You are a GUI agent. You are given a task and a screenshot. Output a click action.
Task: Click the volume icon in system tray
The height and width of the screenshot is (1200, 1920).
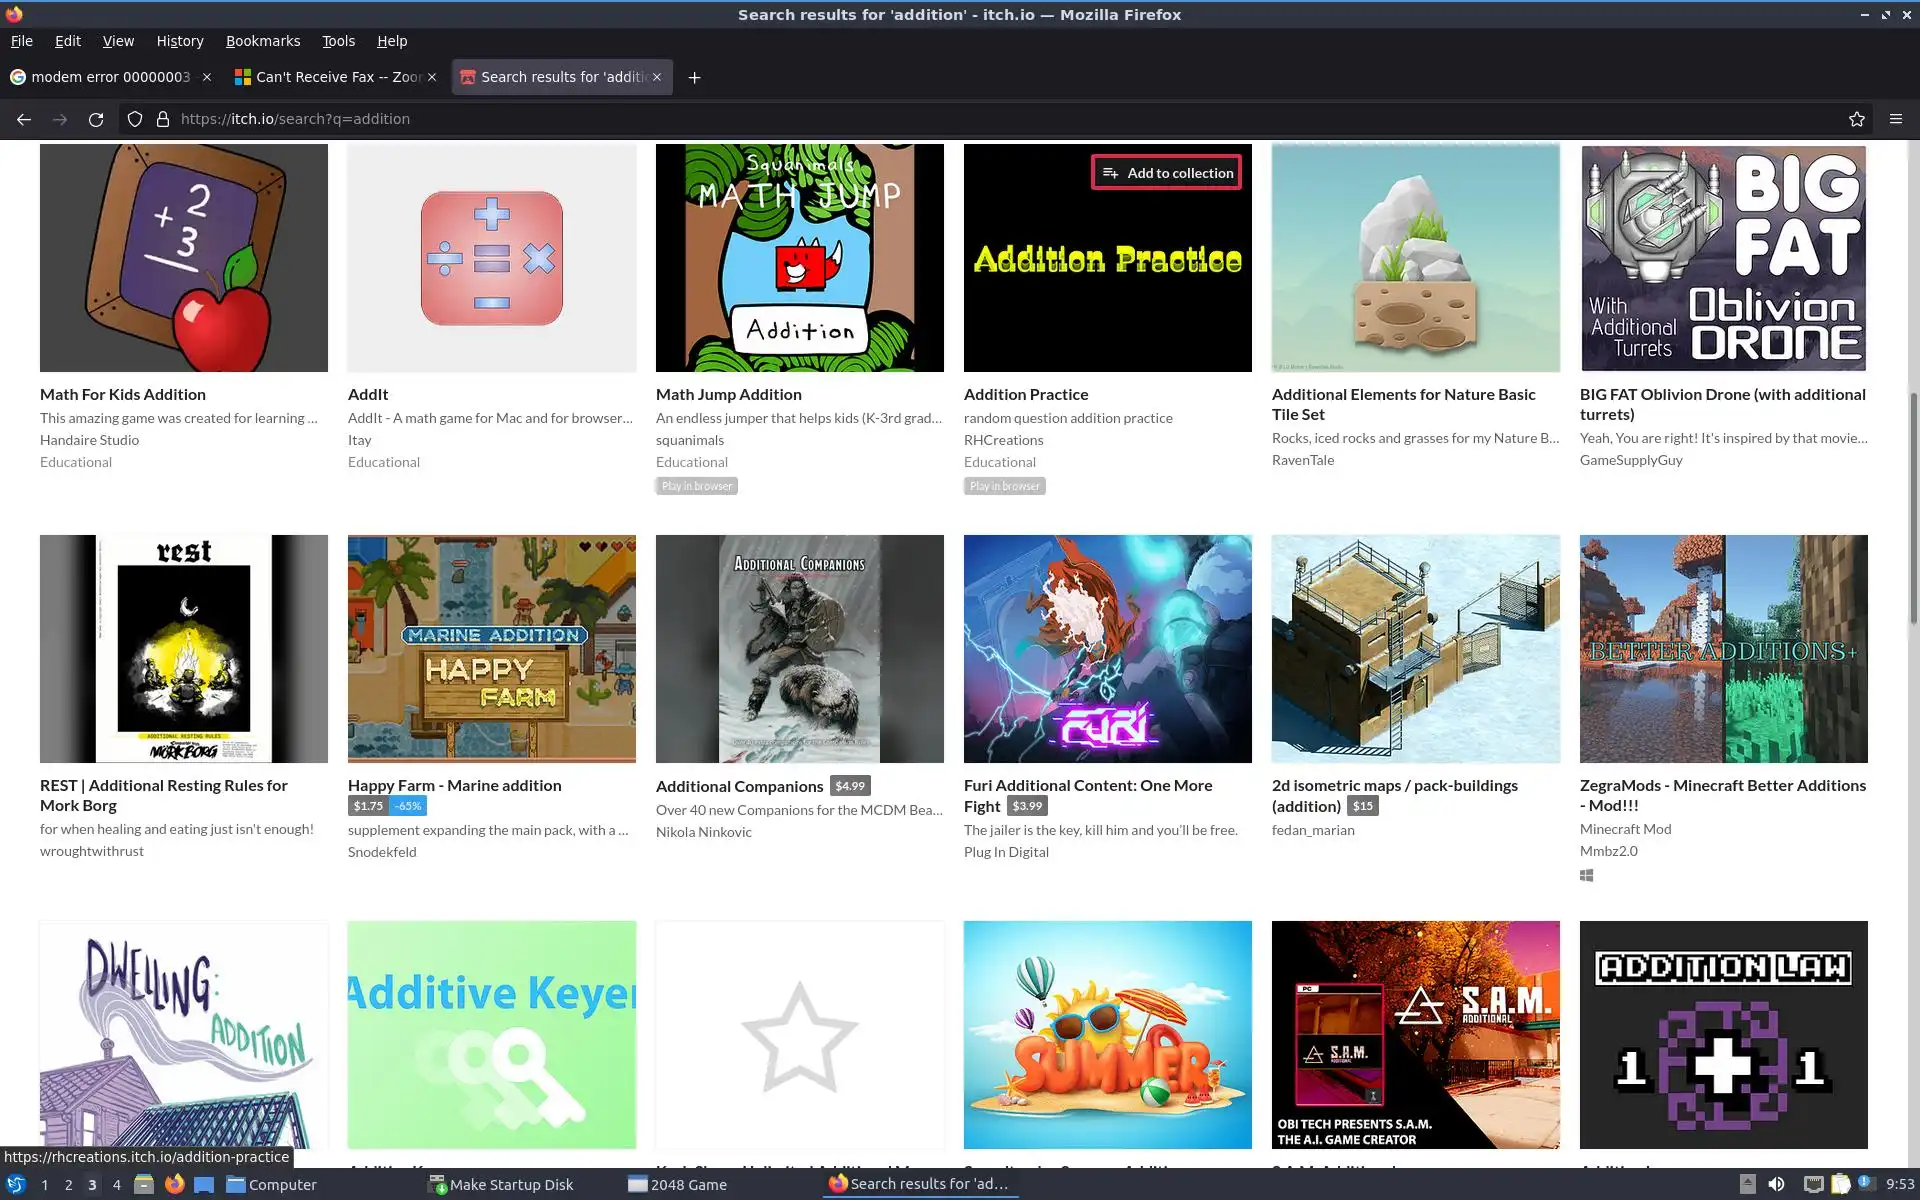click(x=1776, y=1184)
